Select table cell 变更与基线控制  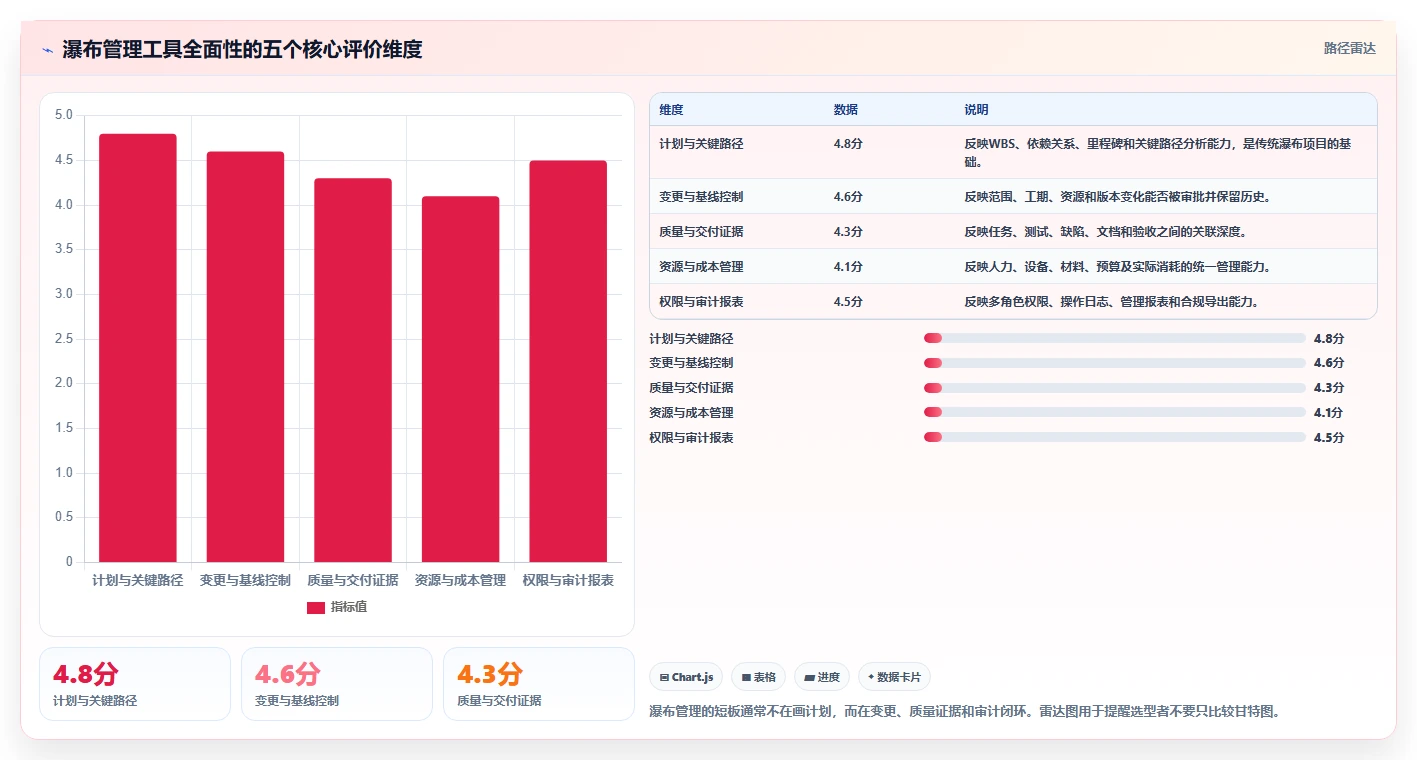coord(701,197)
